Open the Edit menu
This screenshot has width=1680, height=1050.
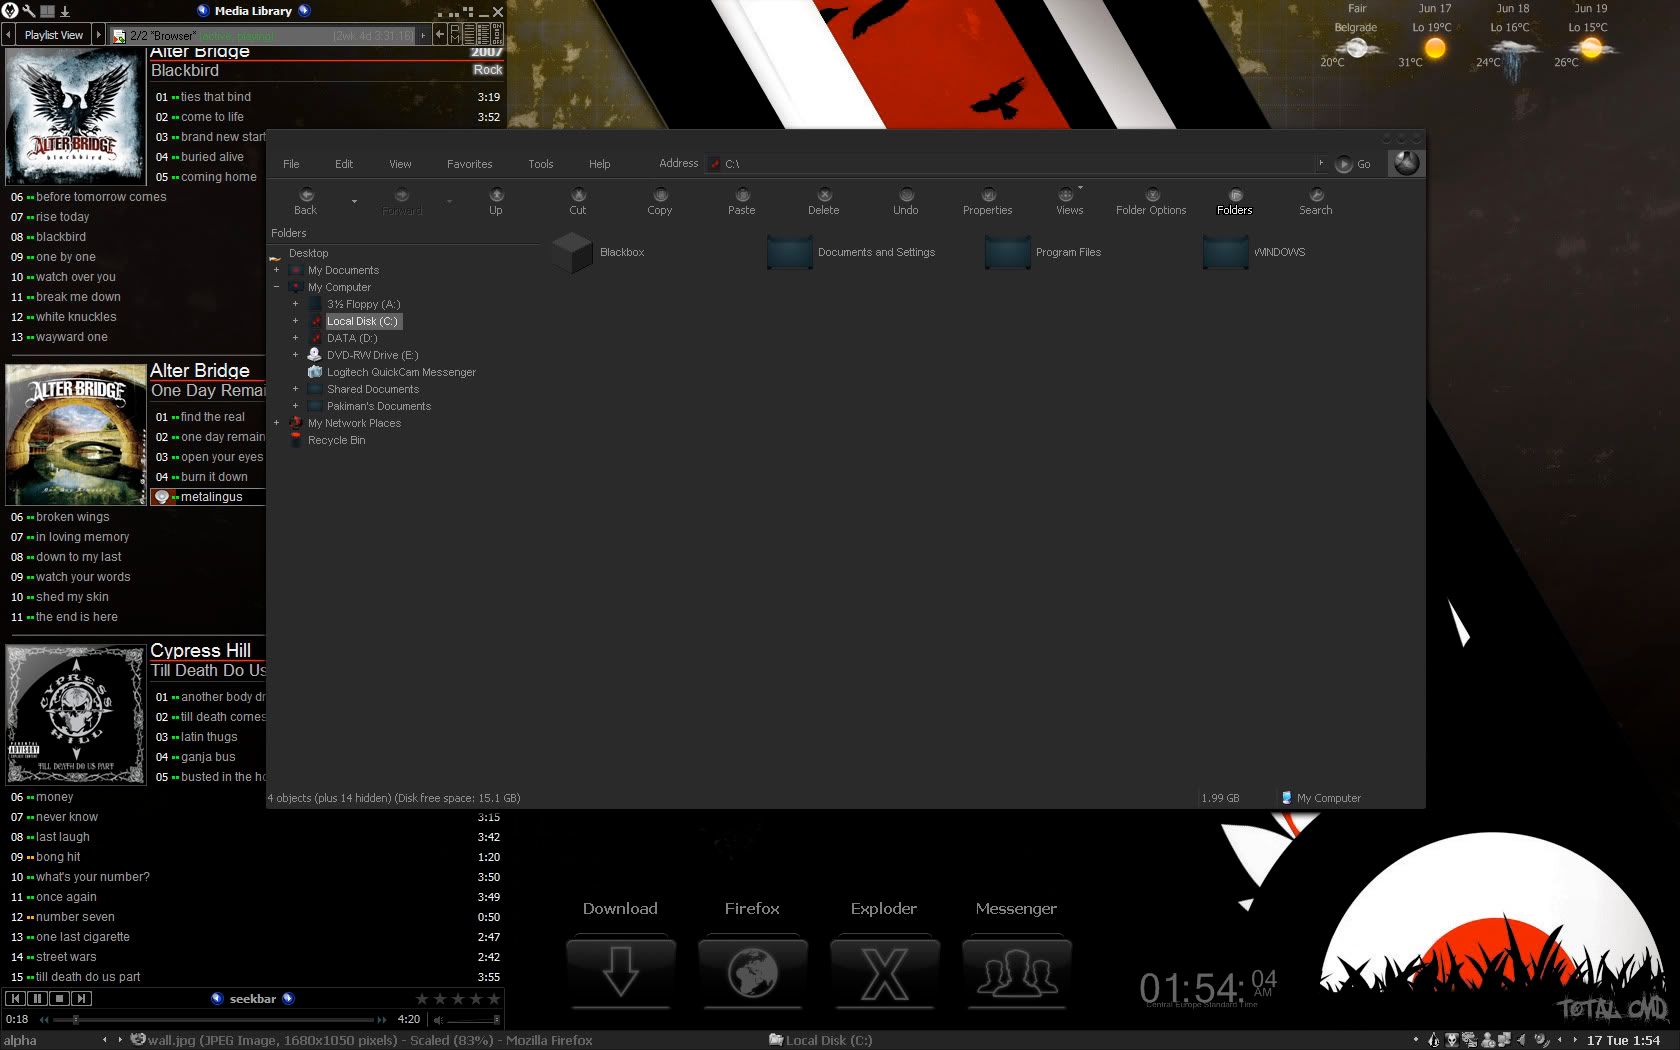[x=344, y=164]
